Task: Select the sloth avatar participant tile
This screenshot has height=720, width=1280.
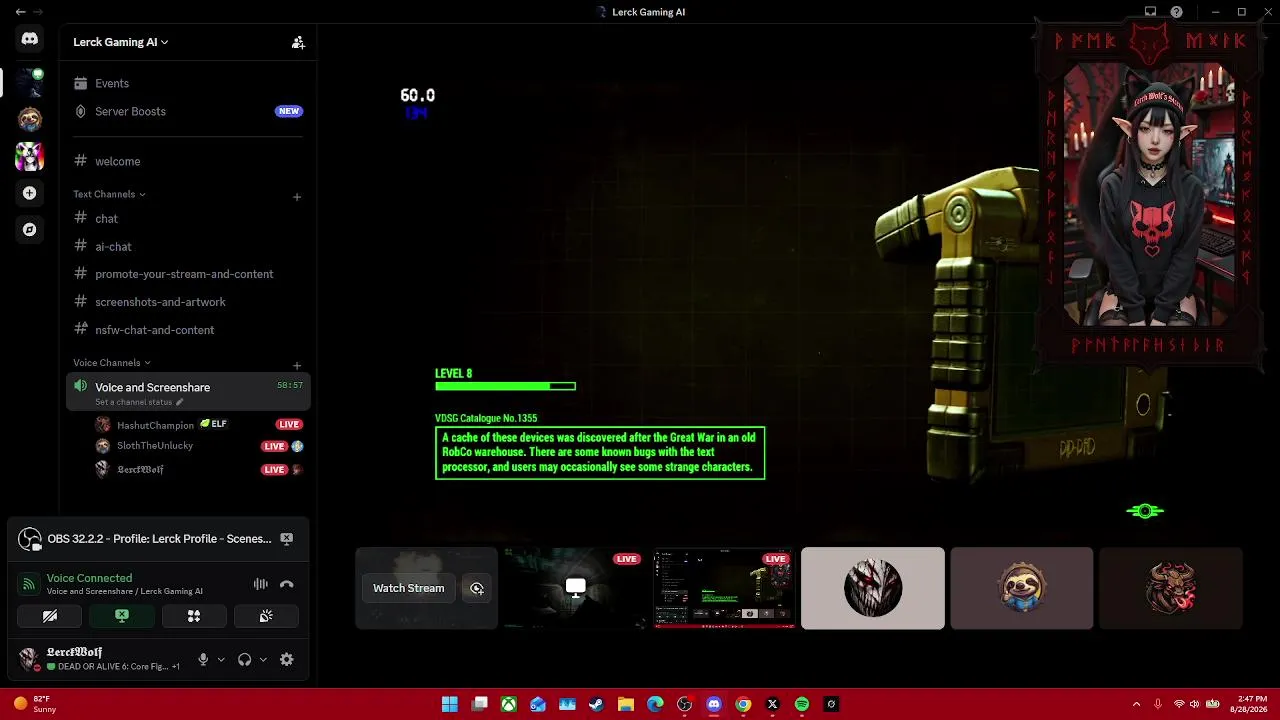Action: [x=1022, y=588]
